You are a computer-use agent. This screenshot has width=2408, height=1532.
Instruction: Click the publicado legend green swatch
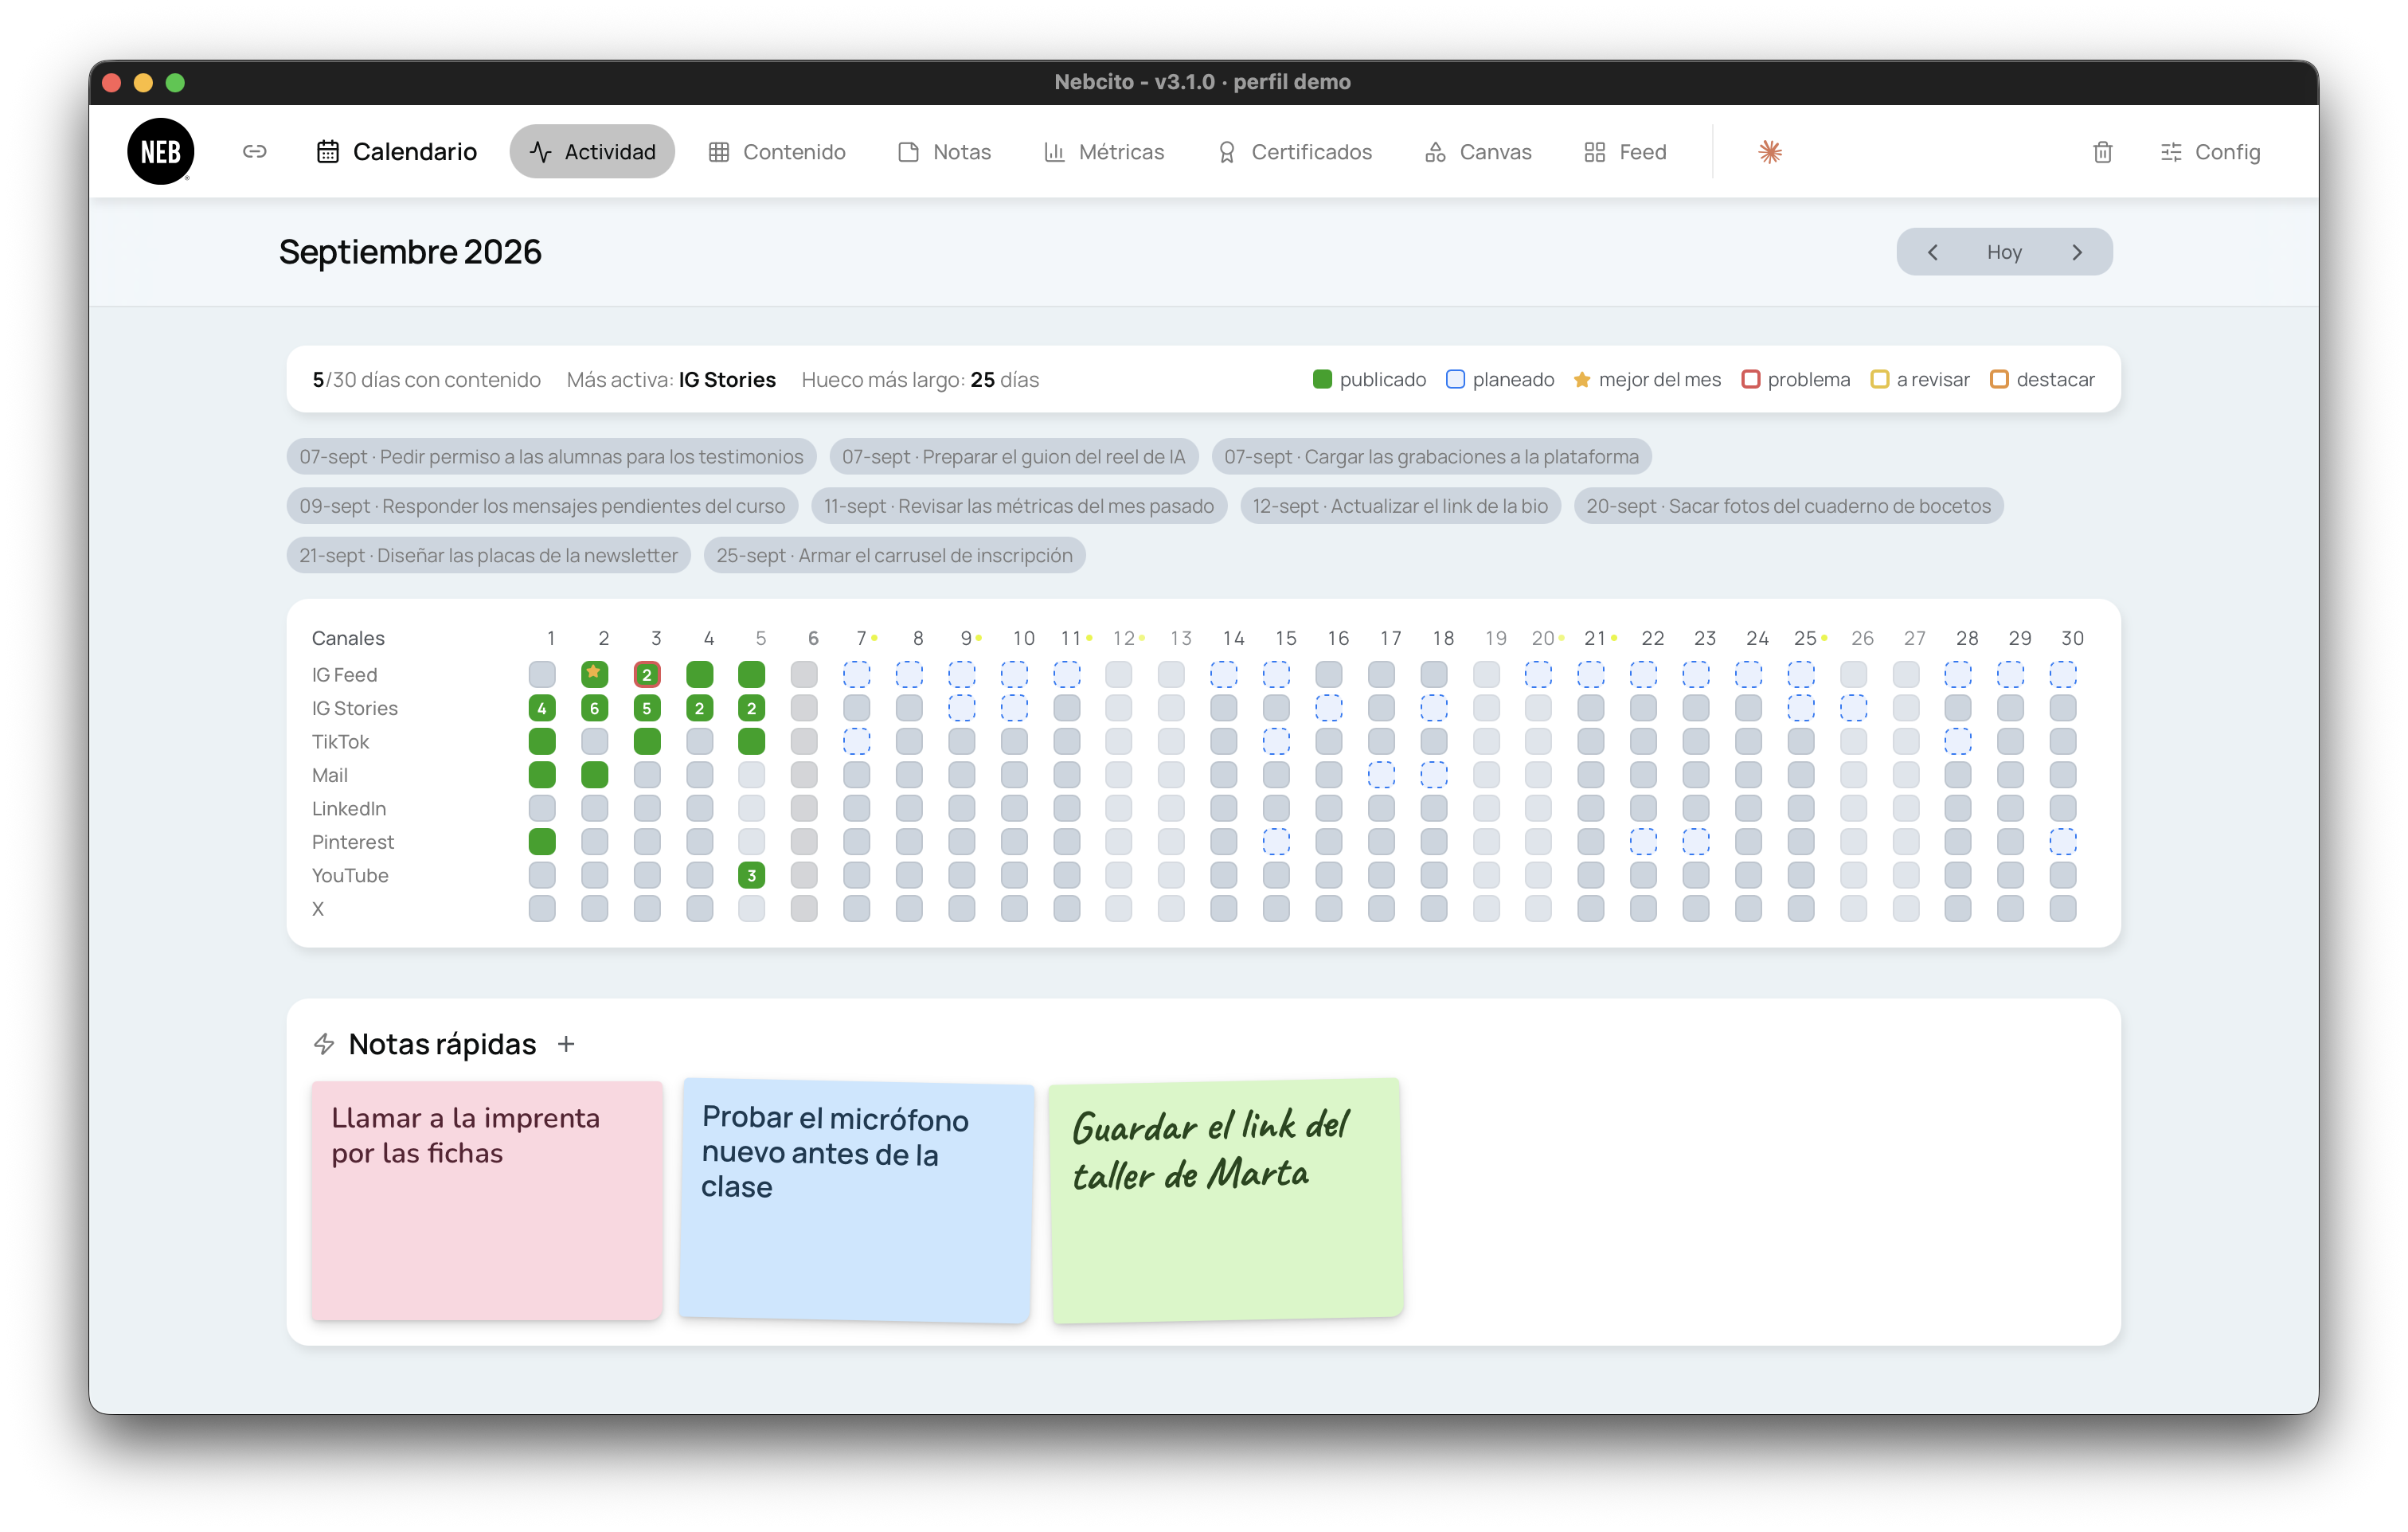point(1322,379)
